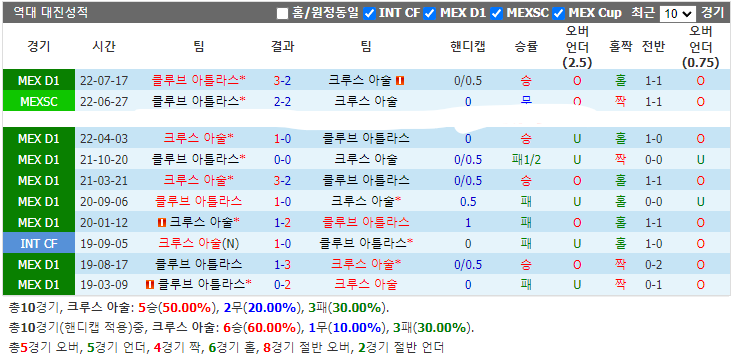
Task: Click the red card icon before 크루스 아술 on 20-01-12
Action: tap(162, 223)
